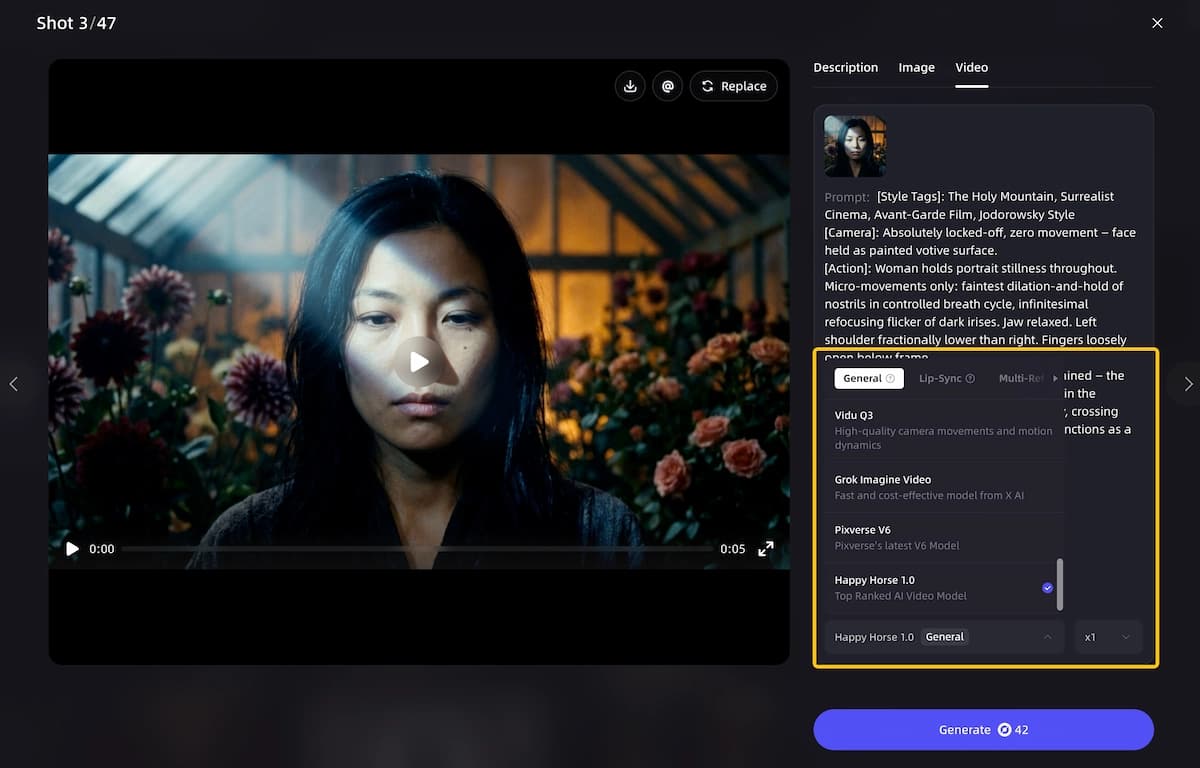This screenshot has width=1200, height=768.
Task: Download the video with the download icon
Action: pyautogui.click(x=630, y=86)
